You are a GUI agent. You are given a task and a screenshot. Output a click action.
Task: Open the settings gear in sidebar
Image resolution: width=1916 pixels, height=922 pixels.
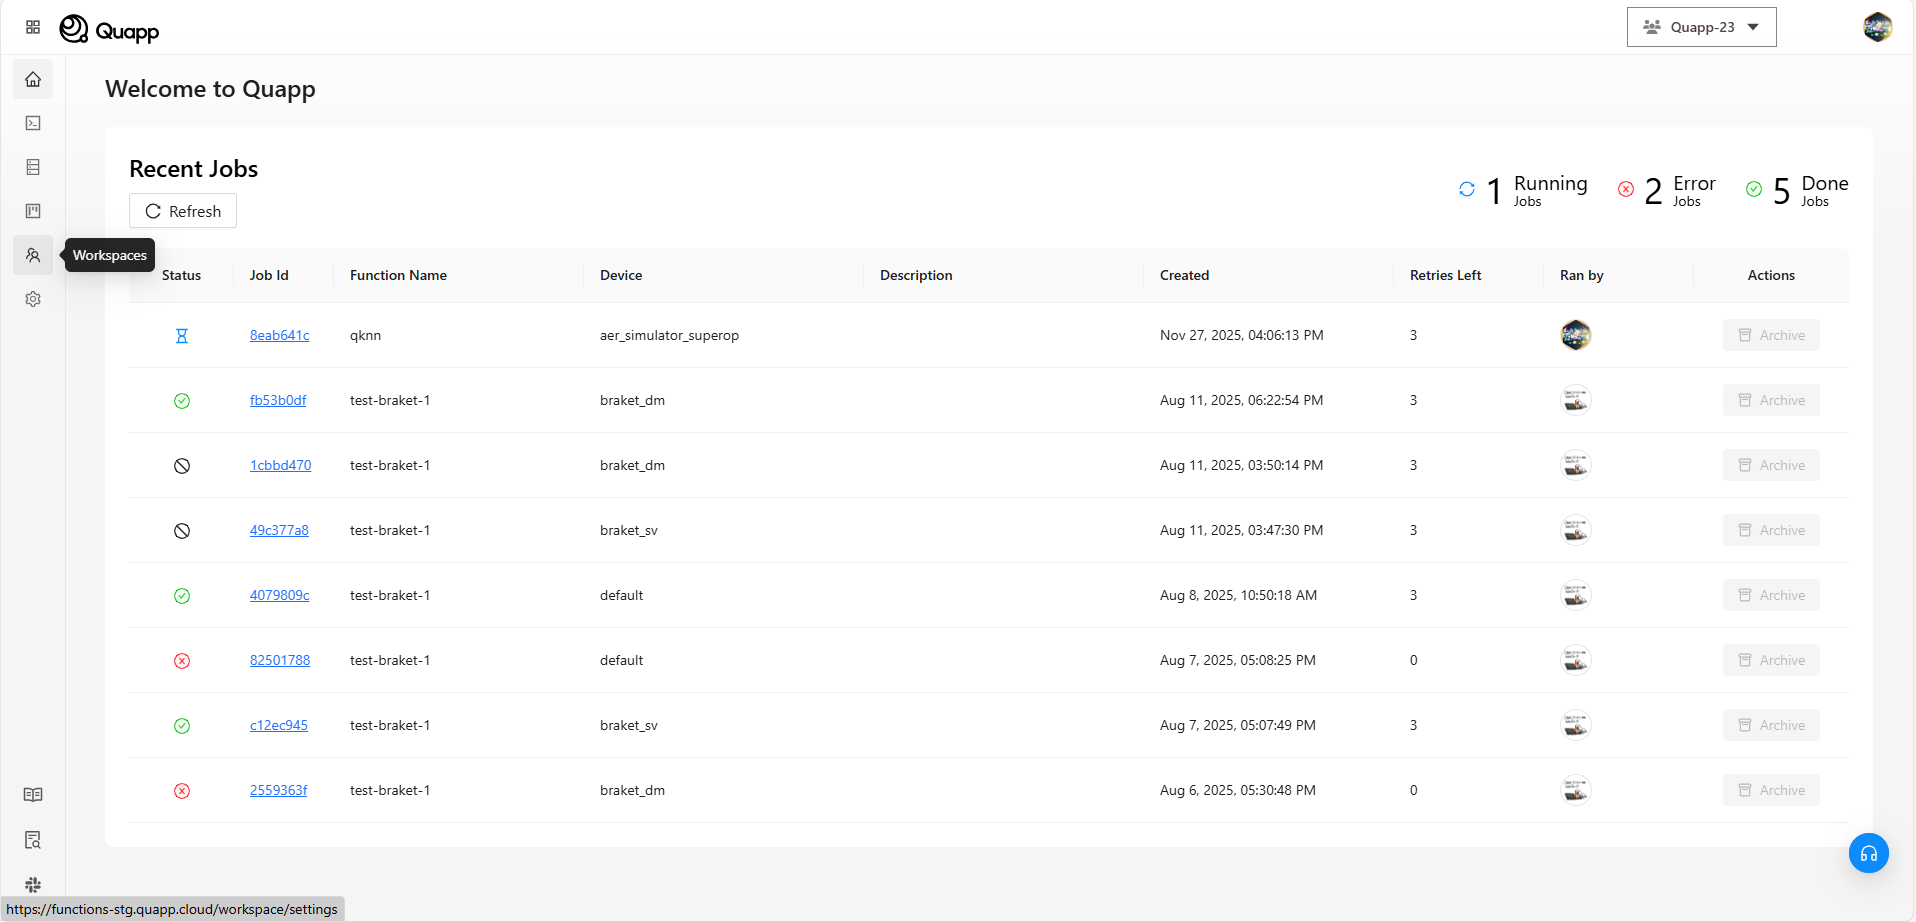[33, 299]
